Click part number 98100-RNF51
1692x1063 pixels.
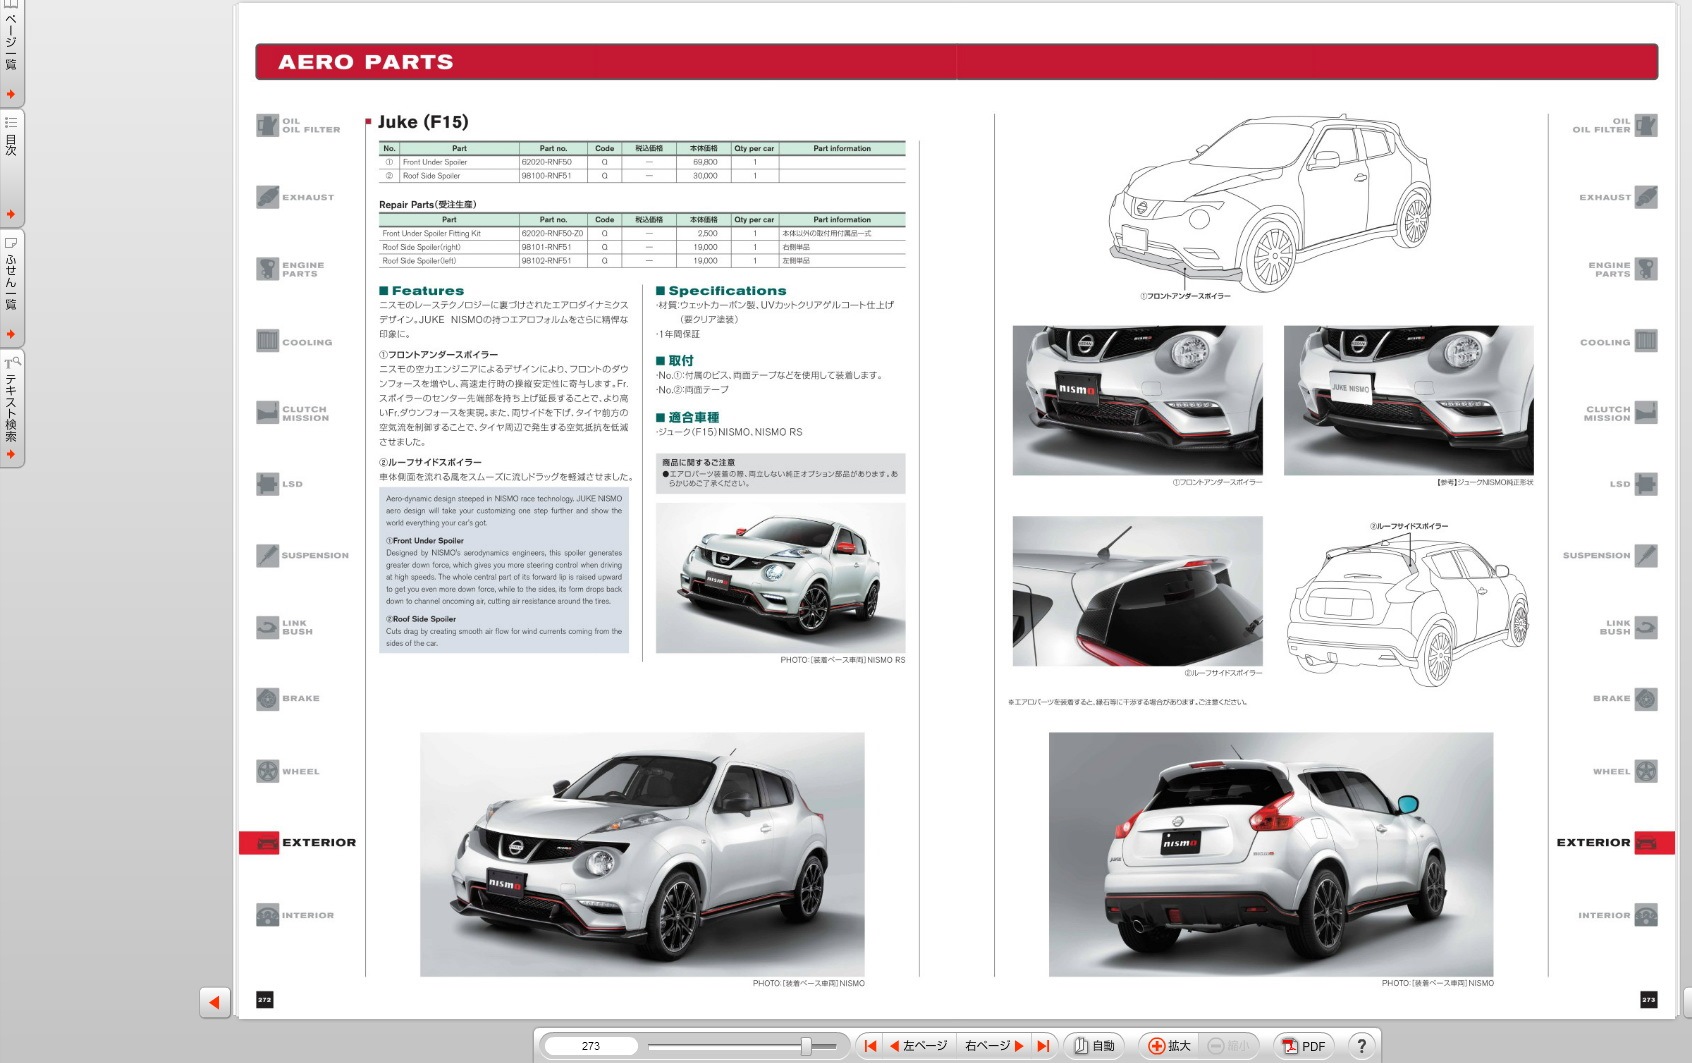(x=546, y=176)
